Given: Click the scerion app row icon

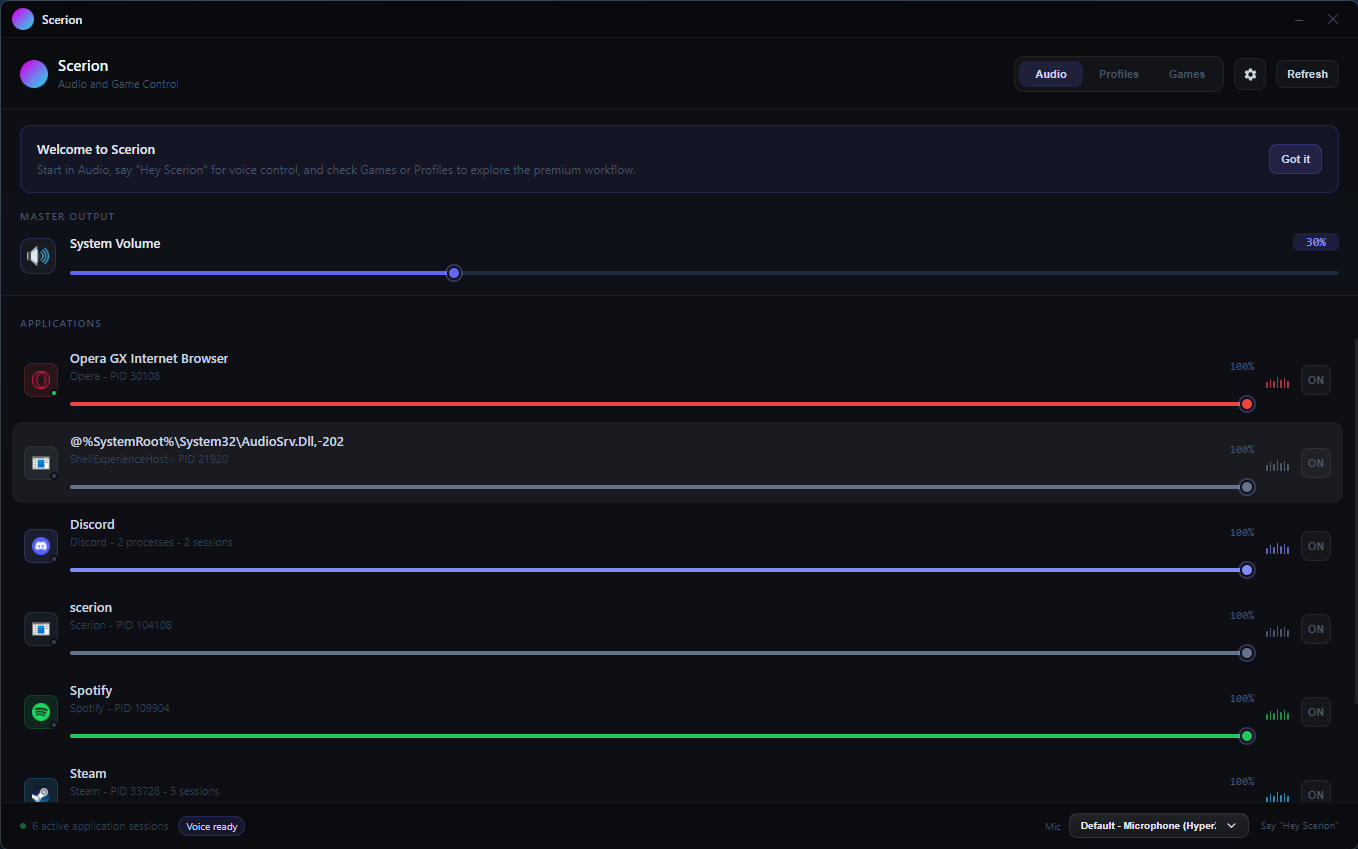Looking at the screenshot, I should point(41,629).
